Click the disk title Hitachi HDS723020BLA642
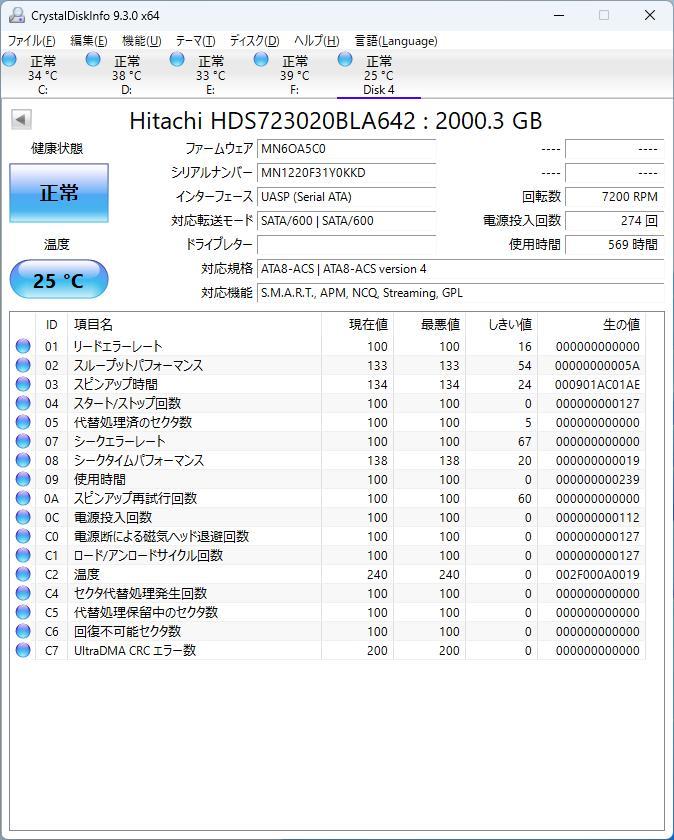The height and width of the screenshot is (840, 674). click(x=272, y=121)
